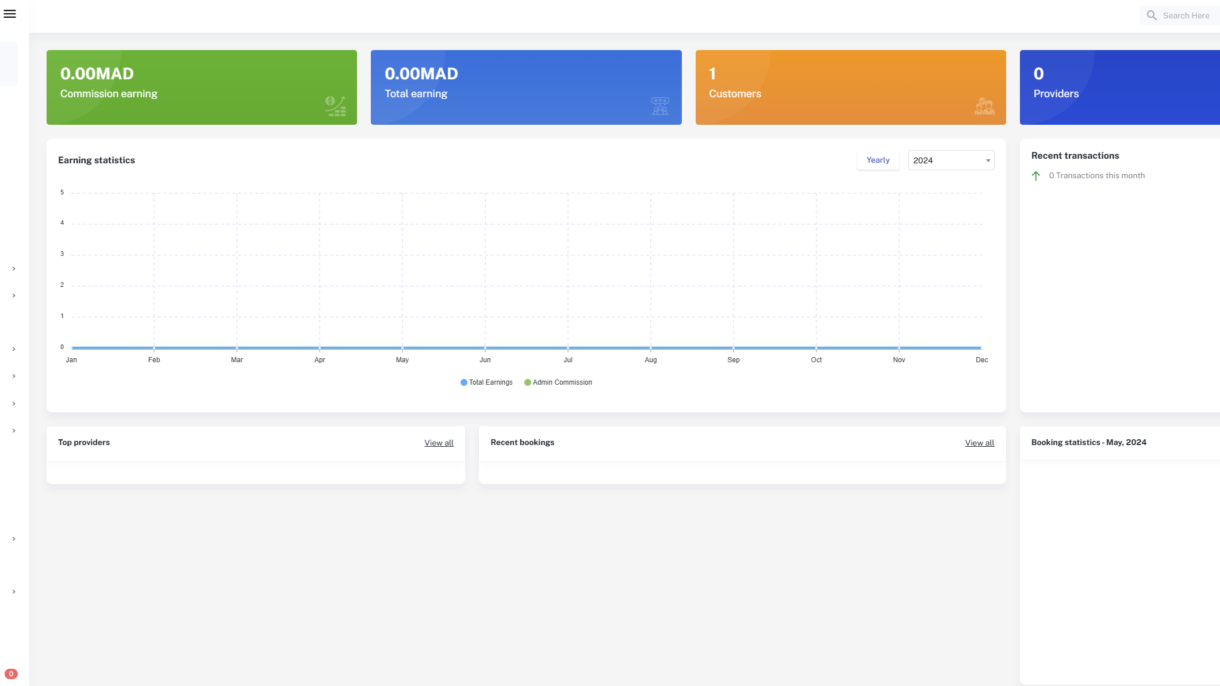1220x686 pixels.
Task: Click the Earning statistics heading
Action: pos(96,160)
